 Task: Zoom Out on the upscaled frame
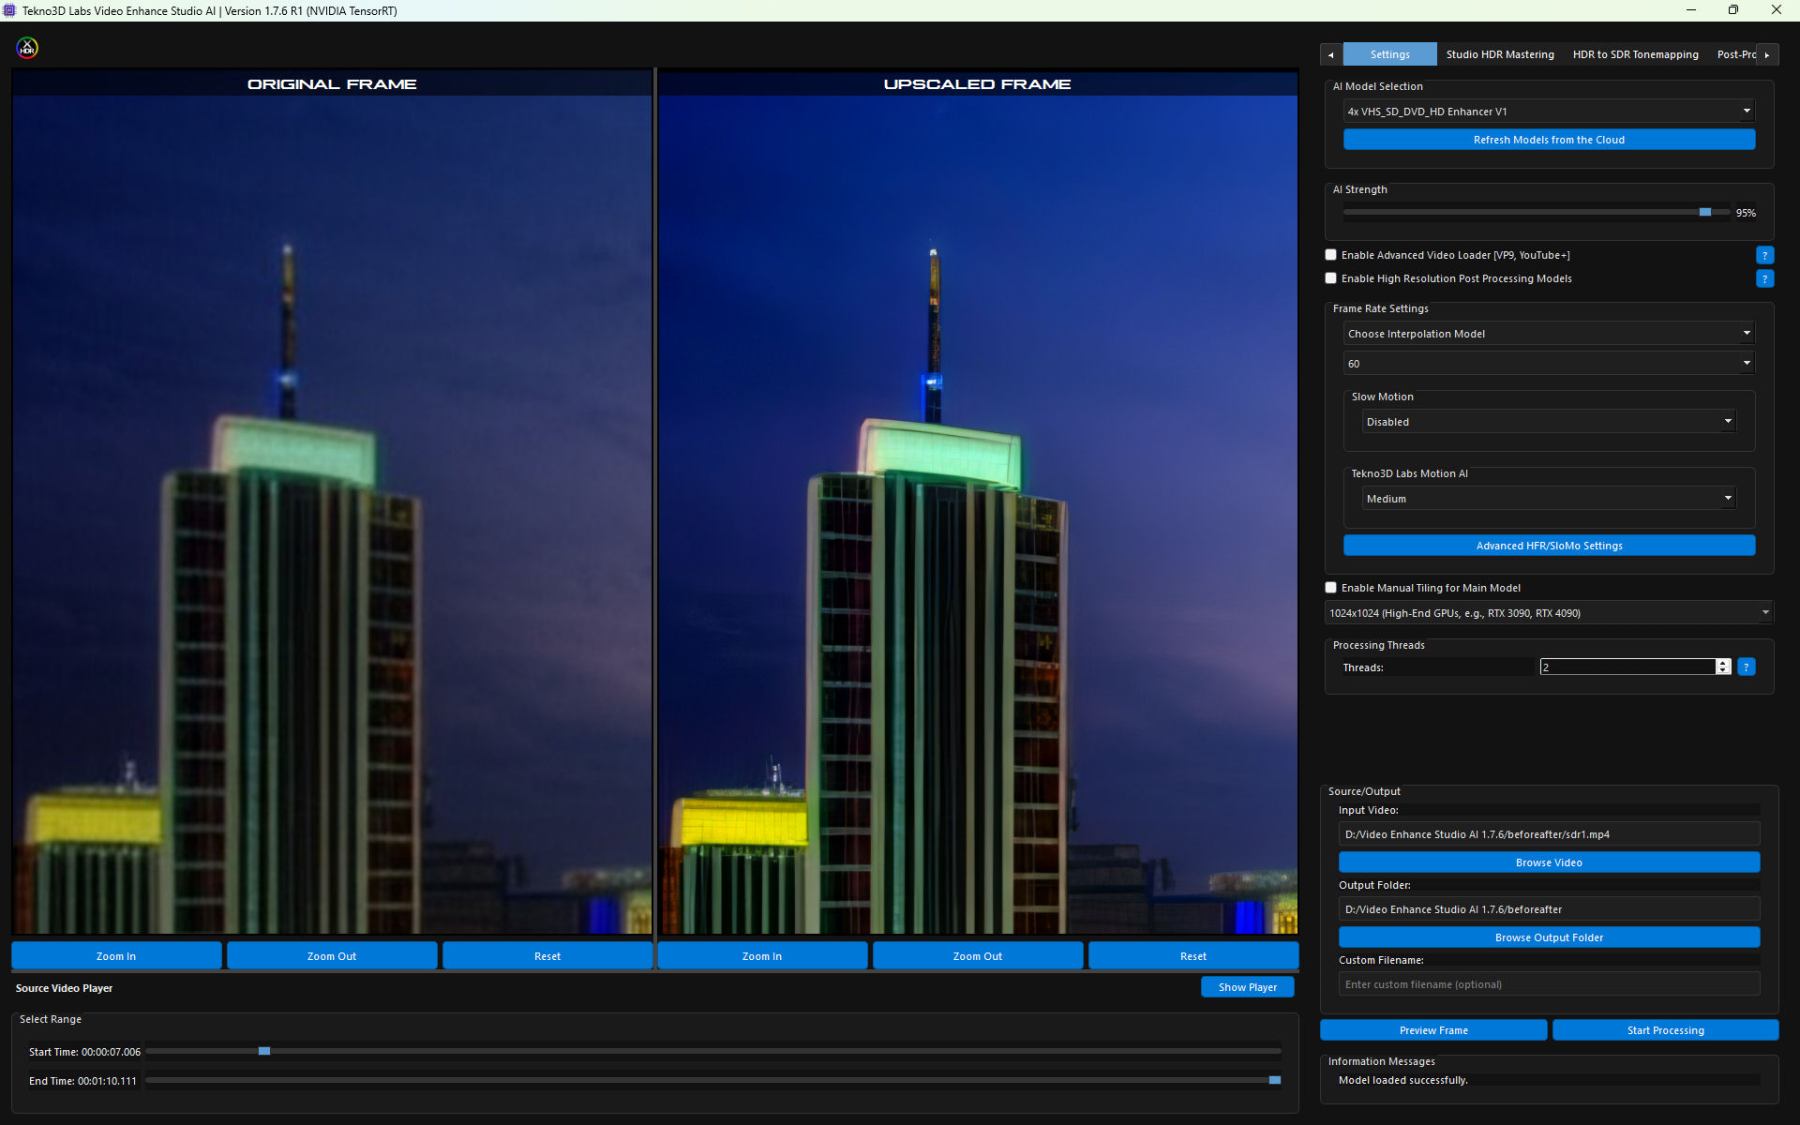pyautogui.click(x=977, y=956)
